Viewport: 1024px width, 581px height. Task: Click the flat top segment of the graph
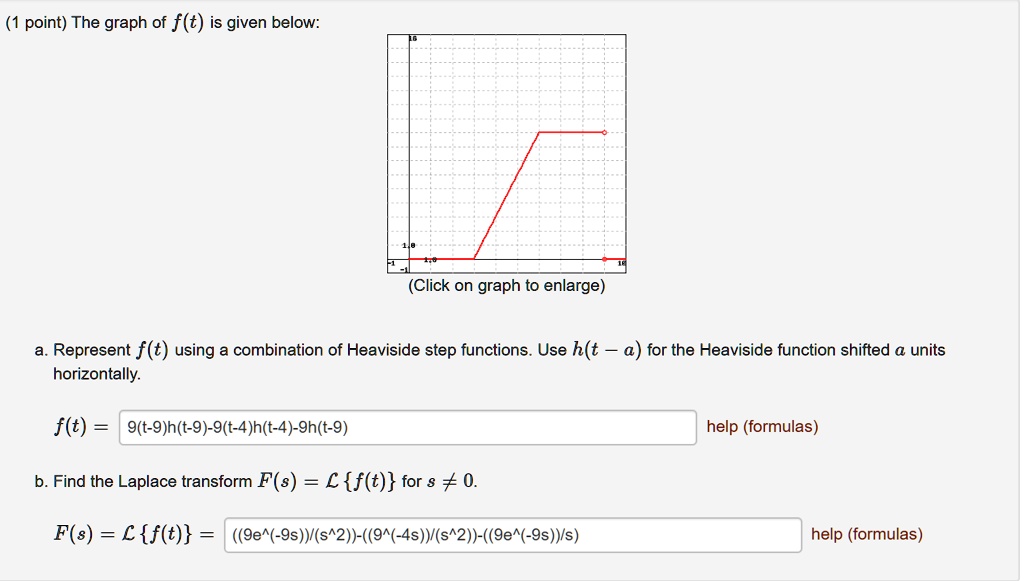tap(570, 131)
